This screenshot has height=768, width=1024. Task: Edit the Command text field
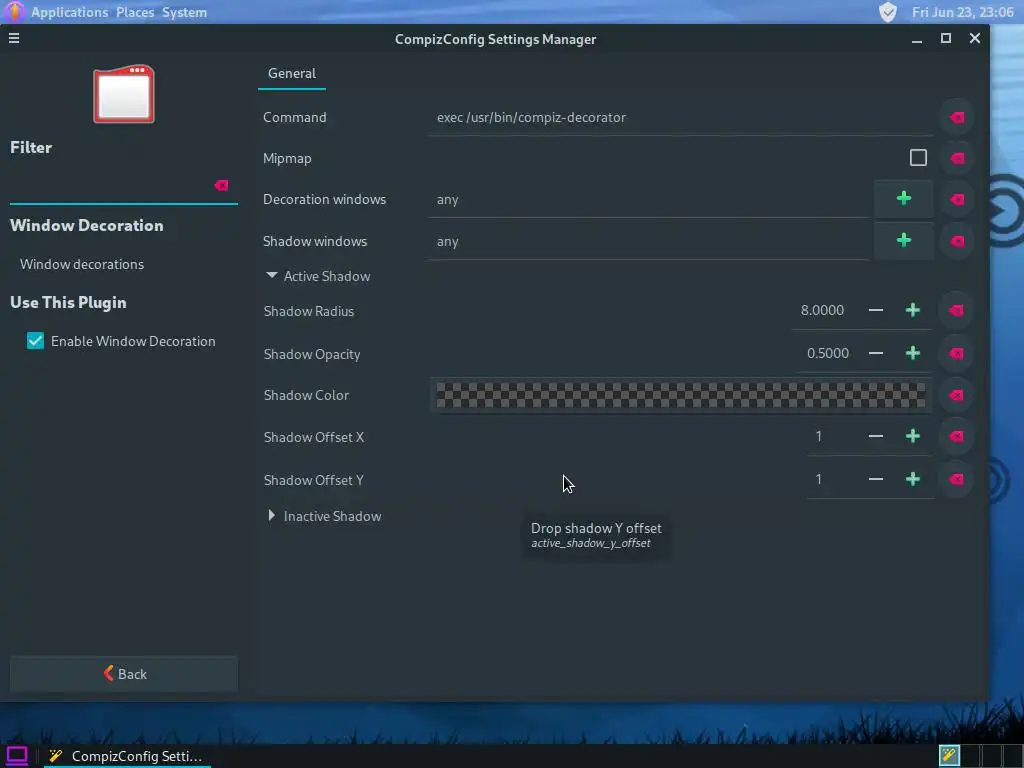[680, 118]
